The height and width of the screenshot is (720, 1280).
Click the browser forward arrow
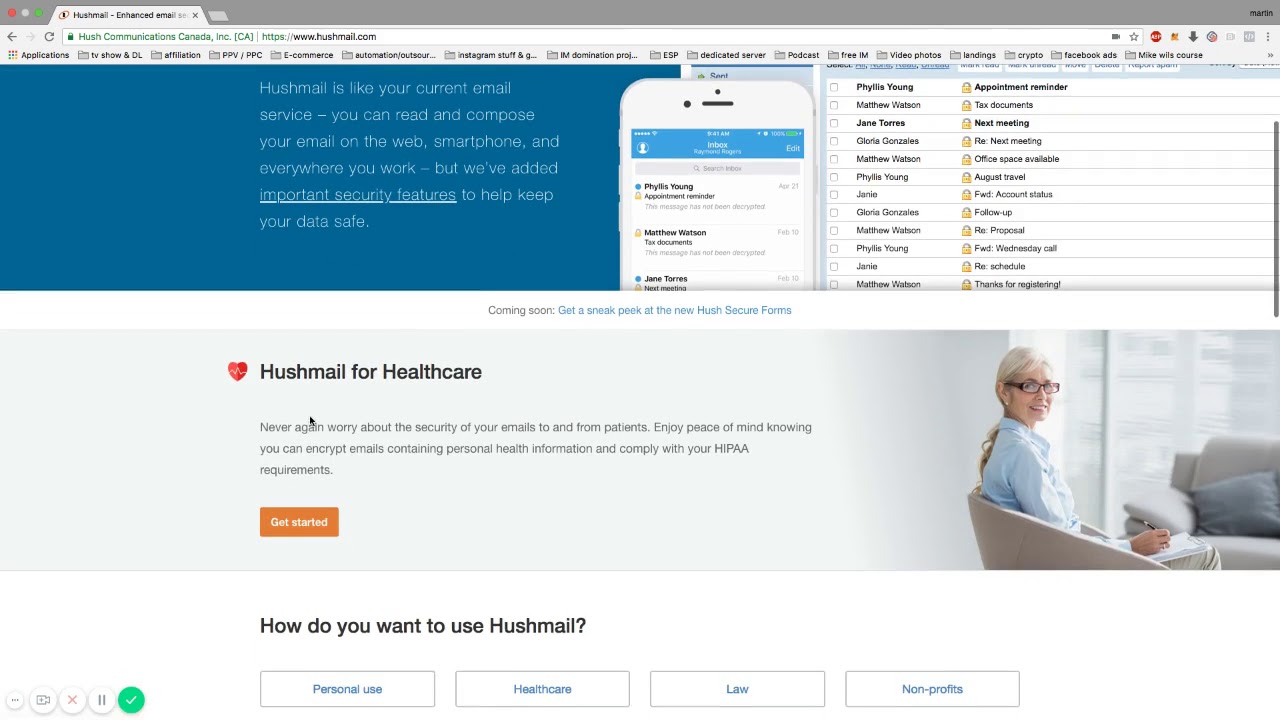click(30, 36)
